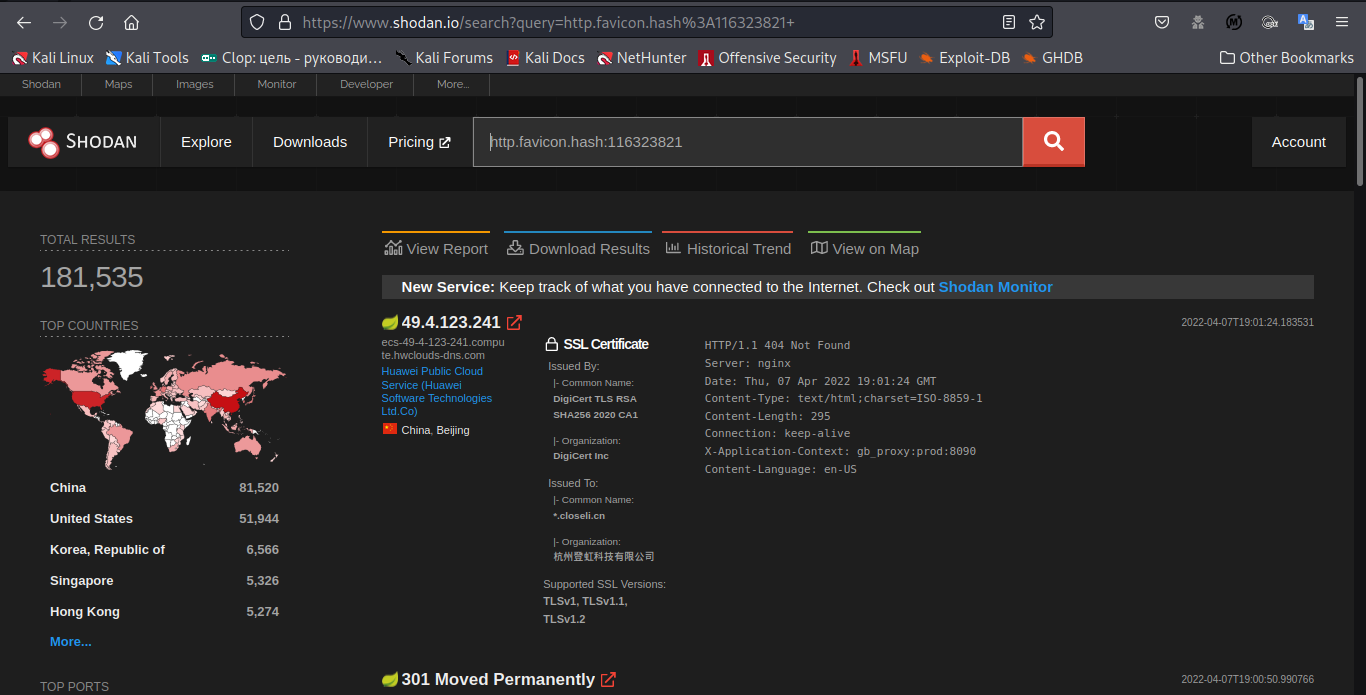Screen dimensions: 1366x695
Task: Switch to the Maps tab in the top strip
Action: click(x=118, y=84)
